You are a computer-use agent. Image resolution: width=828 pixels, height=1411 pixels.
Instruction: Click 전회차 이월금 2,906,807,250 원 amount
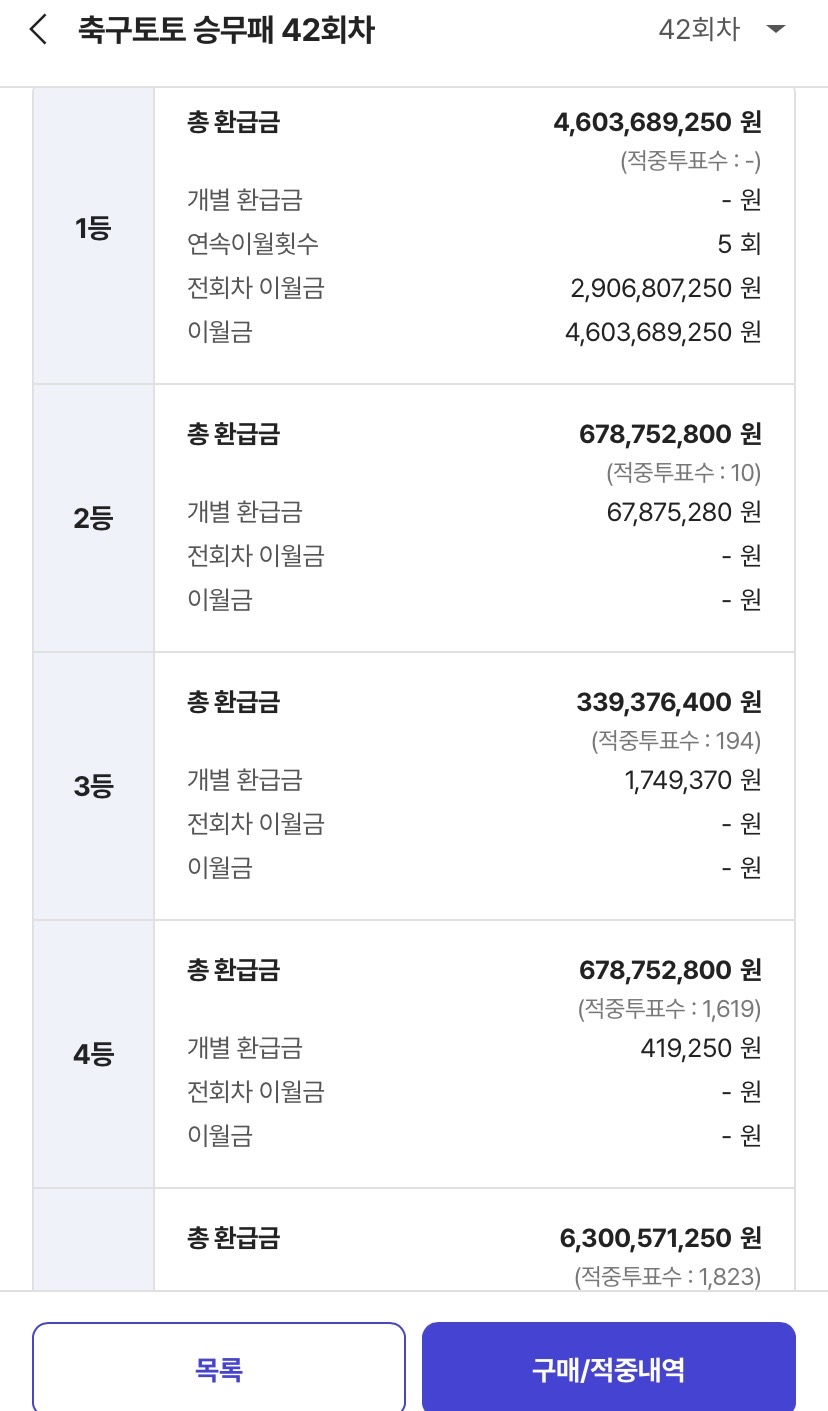(666, 288)
